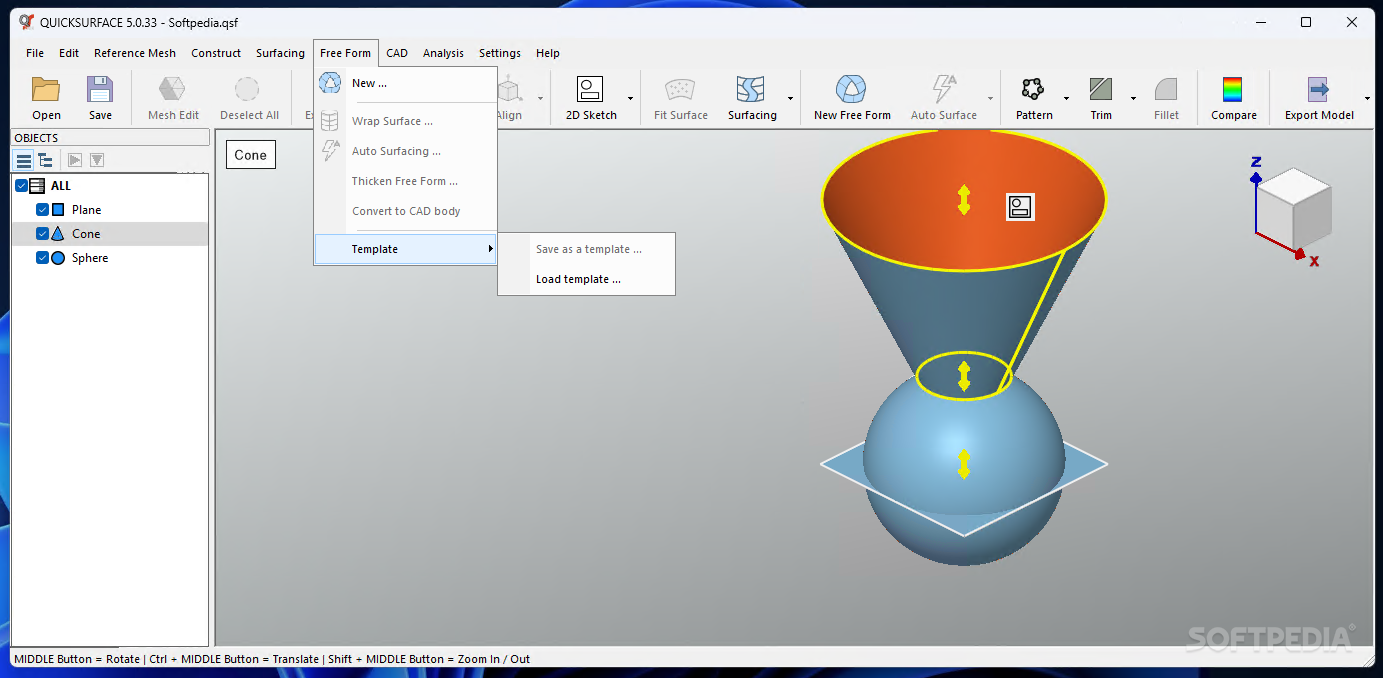Open the File menu

(35, 53)
